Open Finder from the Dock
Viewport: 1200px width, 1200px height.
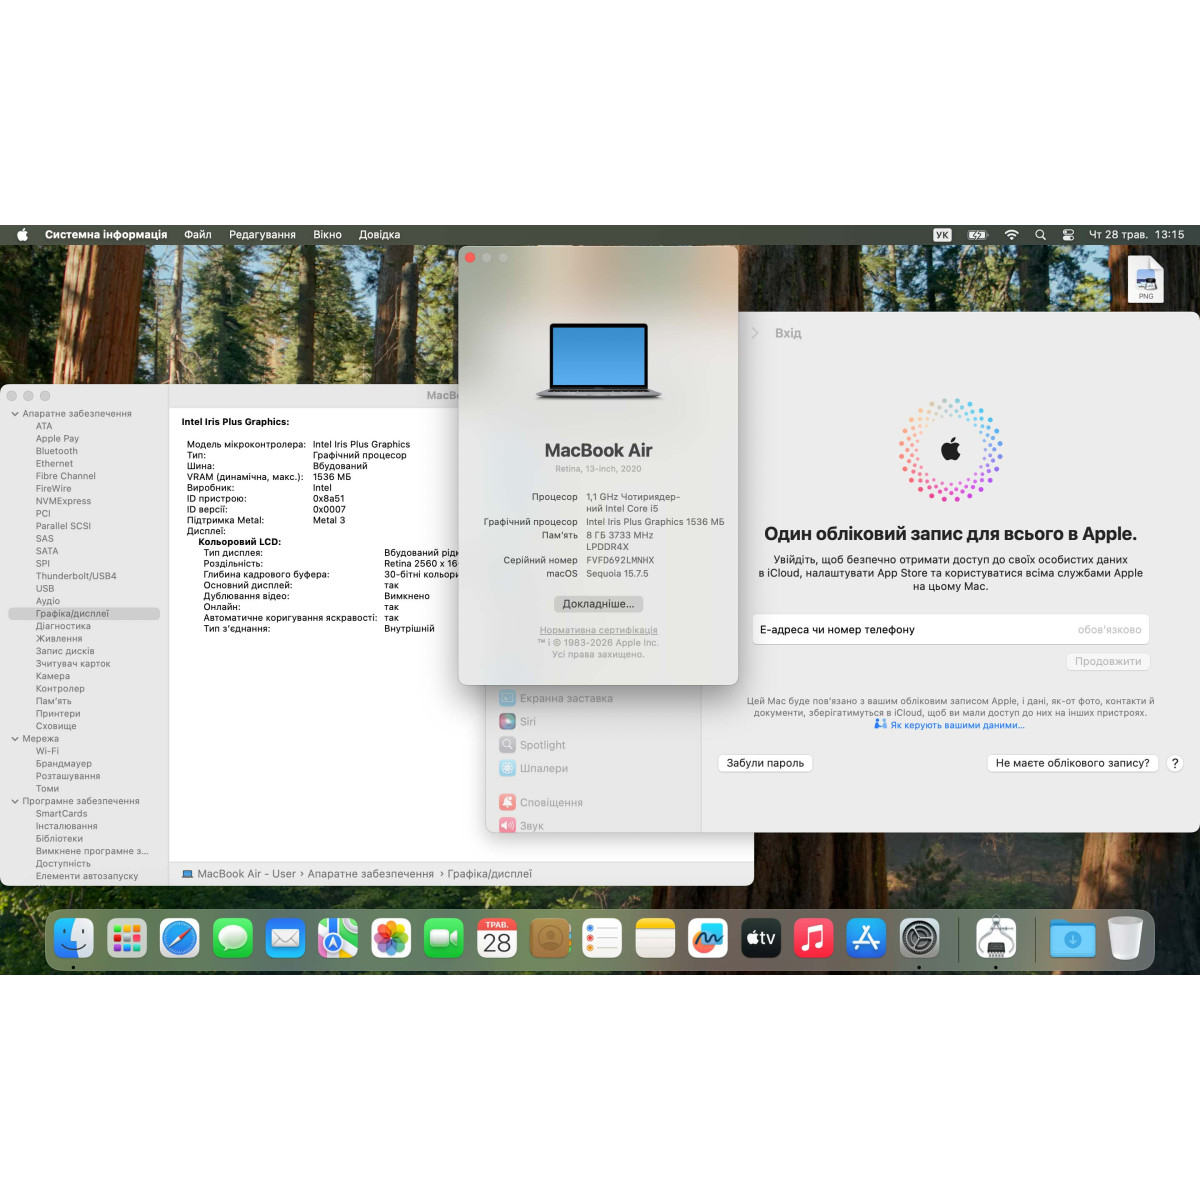[74, 938]
